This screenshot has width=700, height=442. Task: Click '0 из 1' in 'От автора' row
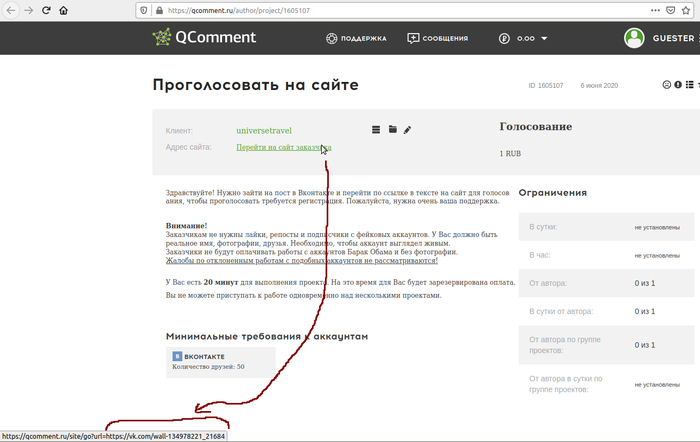(x=645, y=283)
